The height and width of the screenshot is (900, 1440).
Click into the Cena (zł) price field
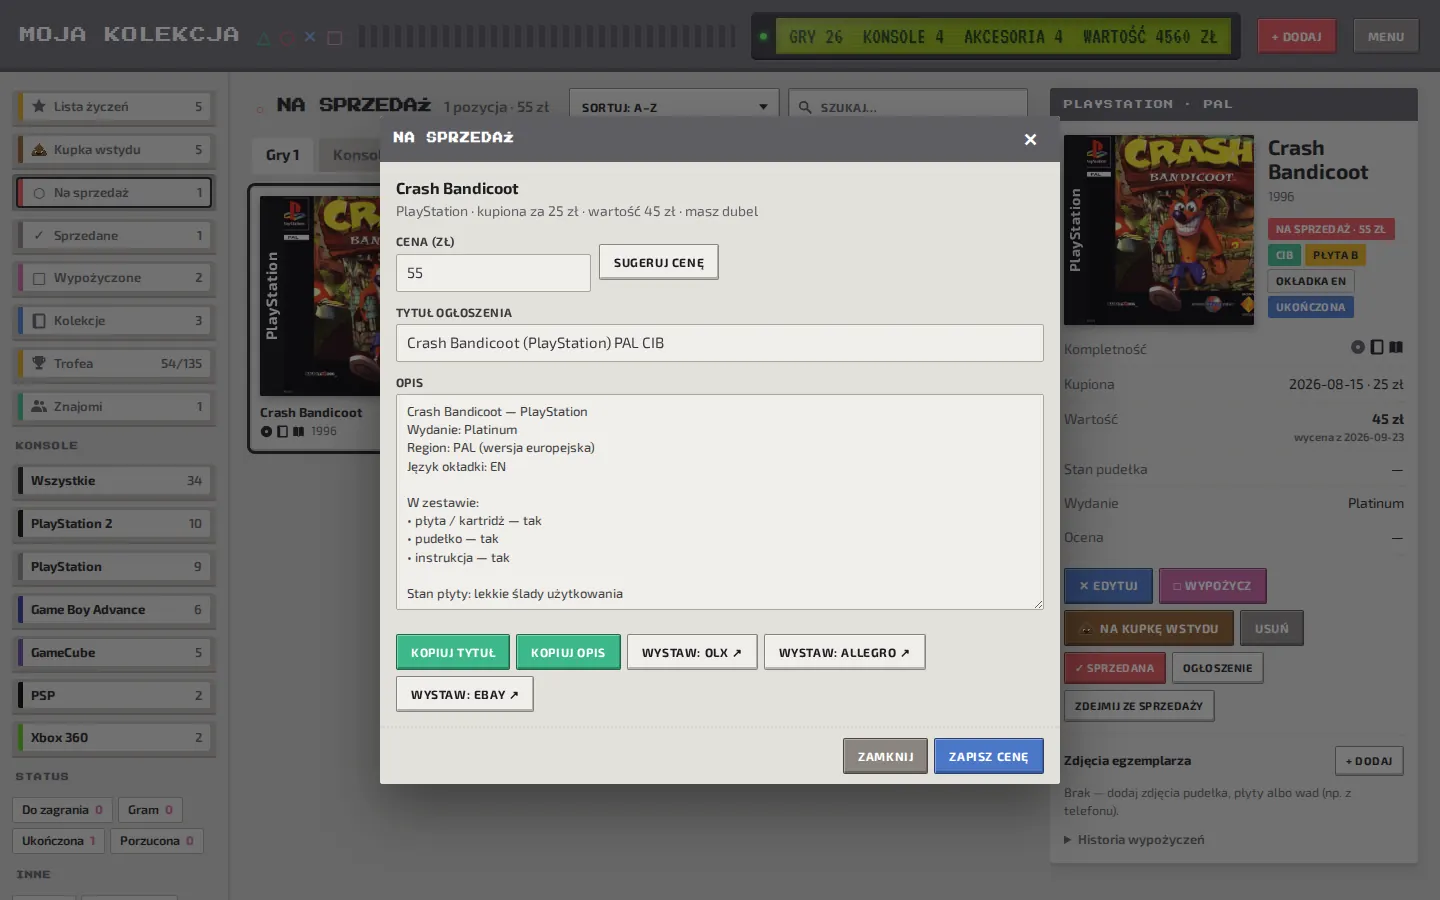pos(493,273)
